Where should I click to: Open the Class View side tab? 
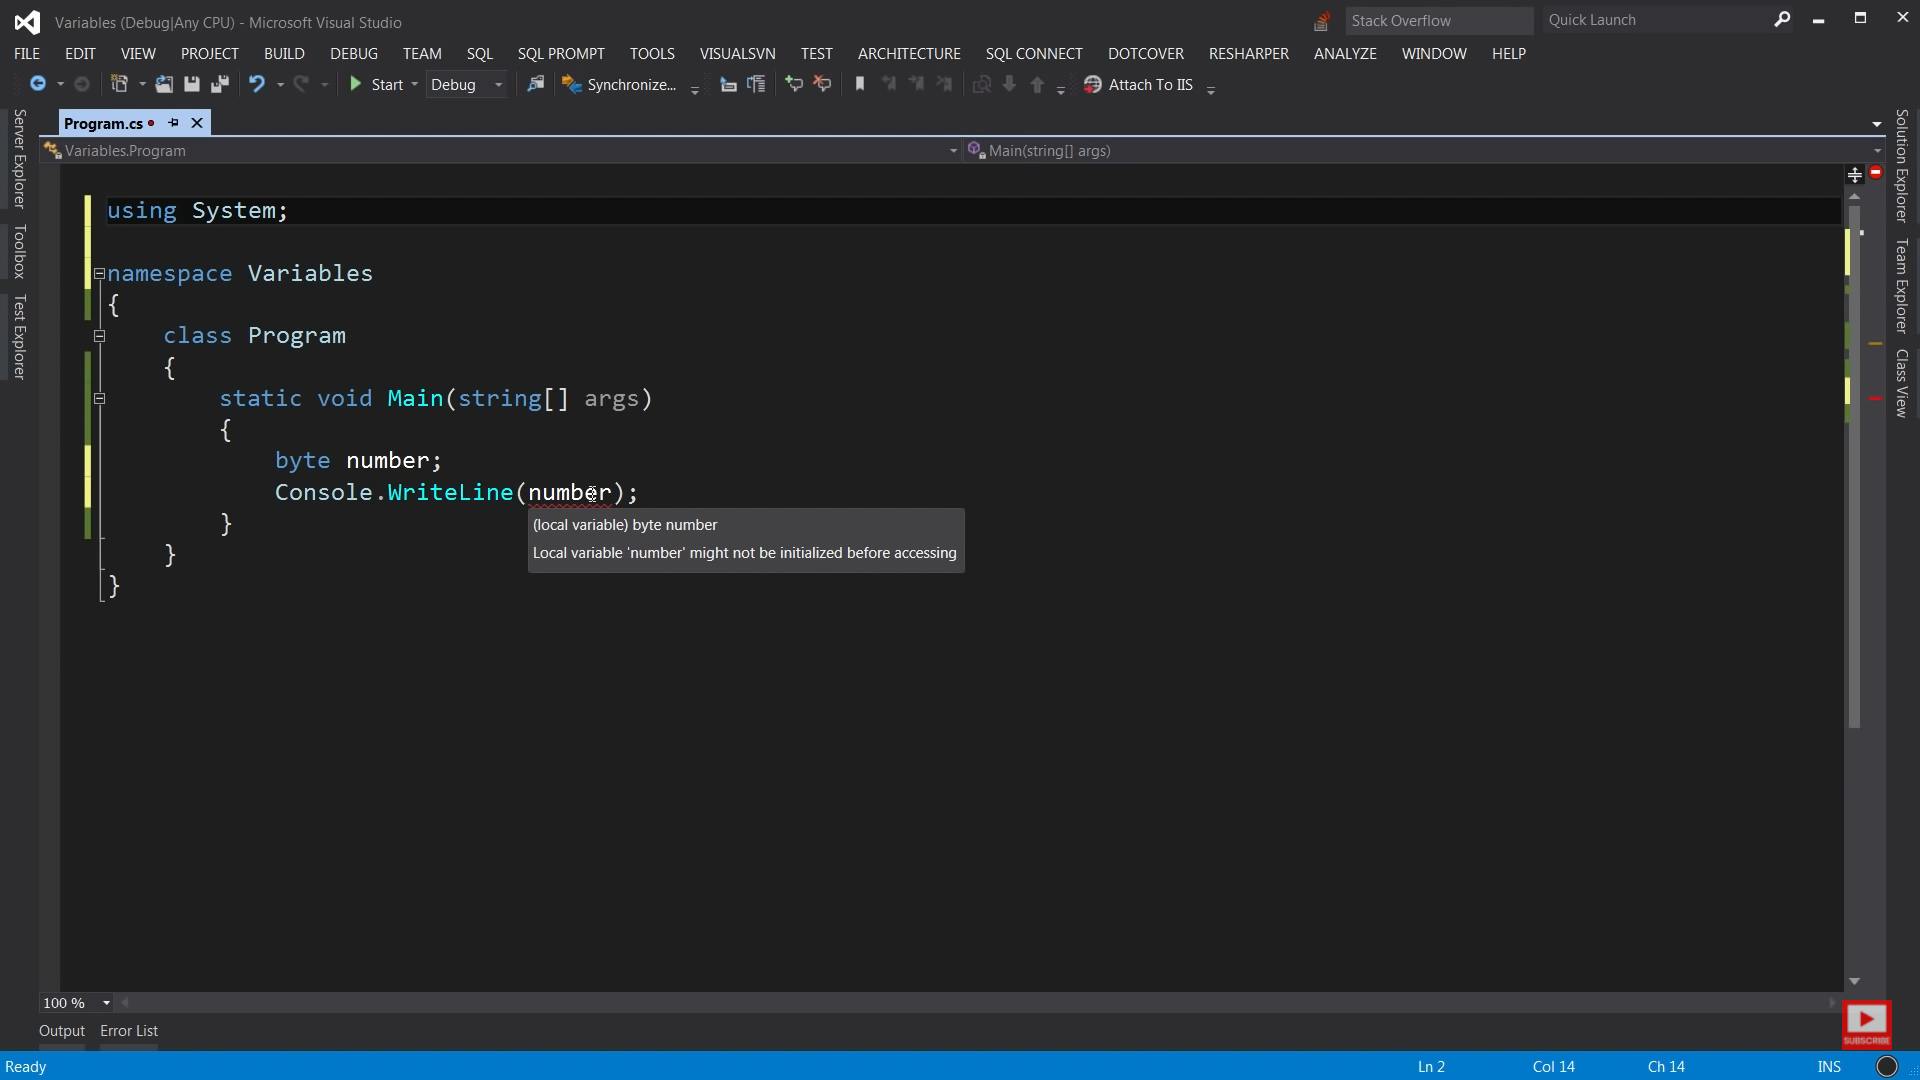[x=1901, y=383]
